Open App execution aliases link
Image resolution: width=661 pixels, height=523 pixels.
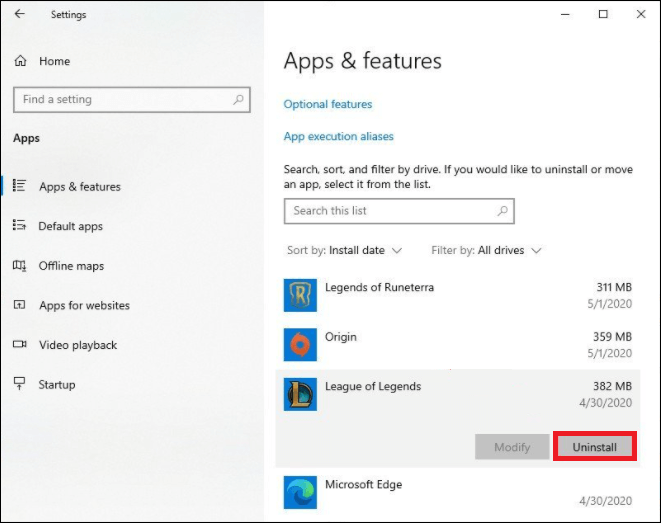[x=339, y=136]
